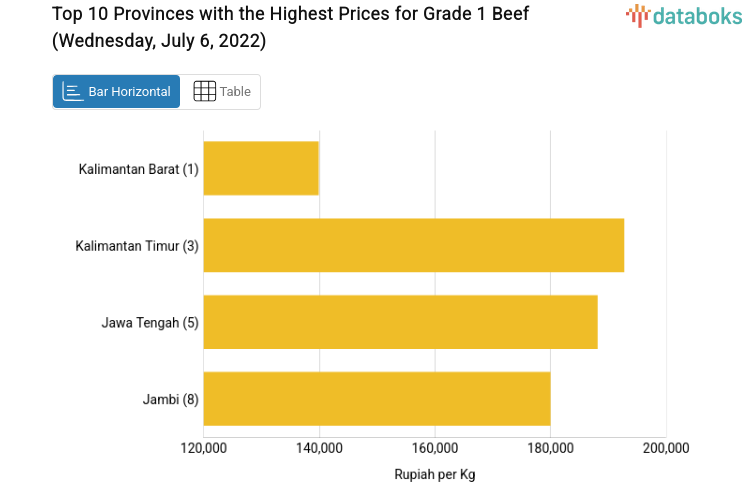The height and width of the screenshot is (498, 753).
Task: Click the Databoks logo icon
Action: click(637, 14)
